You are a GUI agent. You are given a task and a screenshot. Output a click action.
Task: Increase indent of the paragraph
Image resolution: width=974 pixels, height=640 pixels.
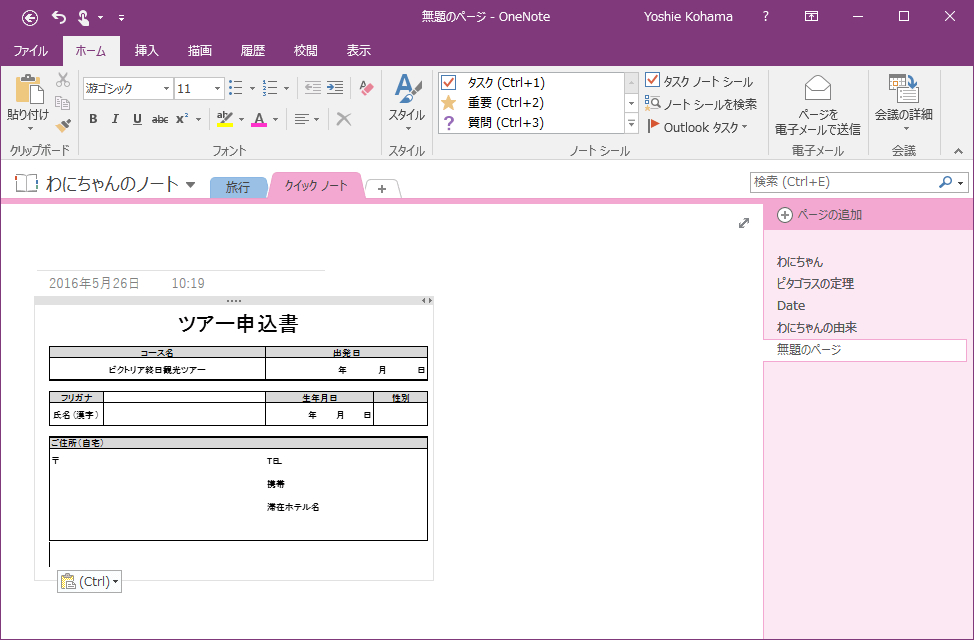(335, 88)
